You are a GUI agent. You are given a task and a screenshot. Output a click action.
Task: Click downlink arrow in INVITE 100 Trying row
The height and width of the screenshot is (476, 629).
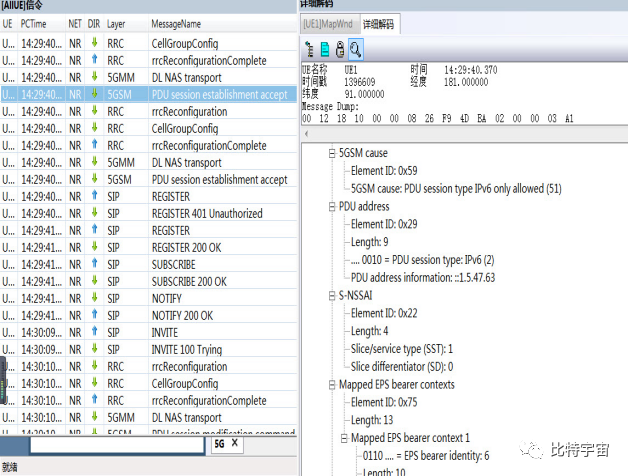95,348
